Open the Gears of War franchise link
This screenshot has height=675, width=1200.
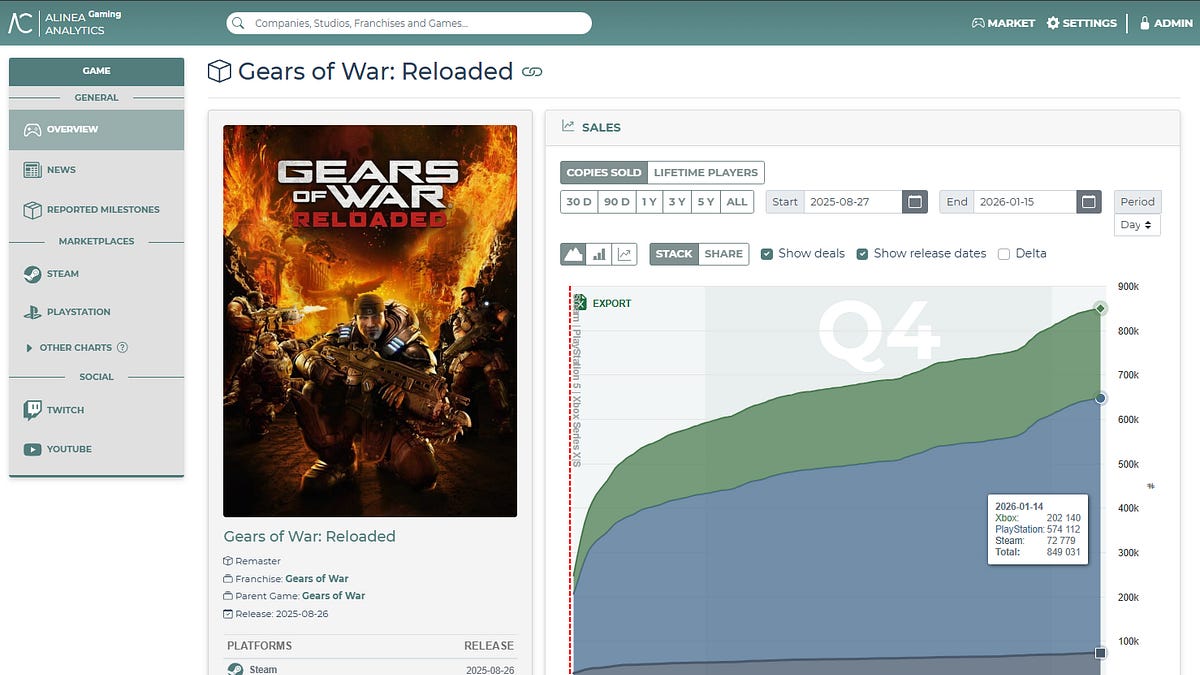pyautogui.click(x=317, y=579)
